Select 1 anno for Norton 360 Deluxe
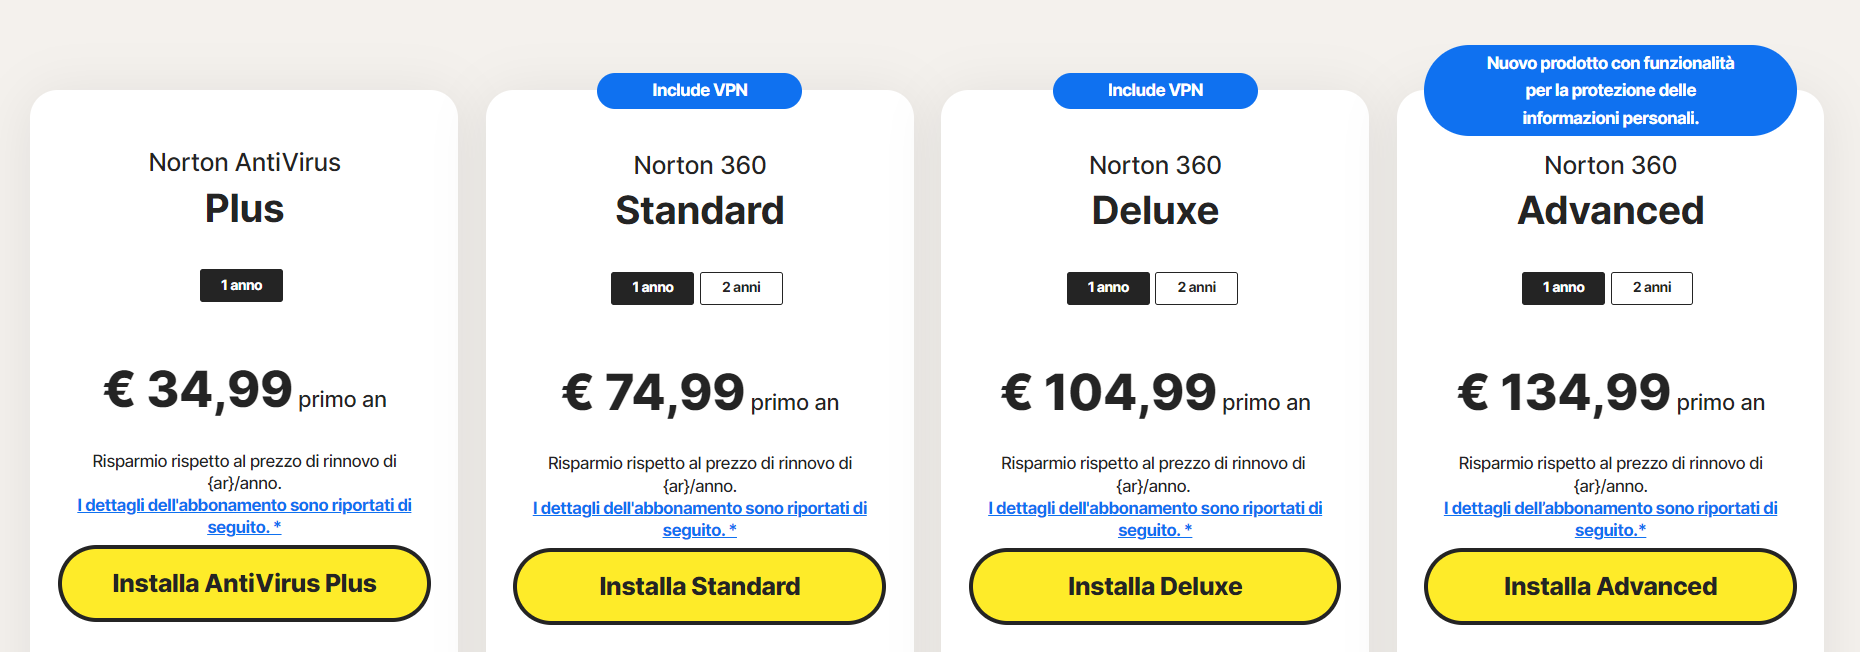This screenshot has height=652, width=1860. point(1108,288)
